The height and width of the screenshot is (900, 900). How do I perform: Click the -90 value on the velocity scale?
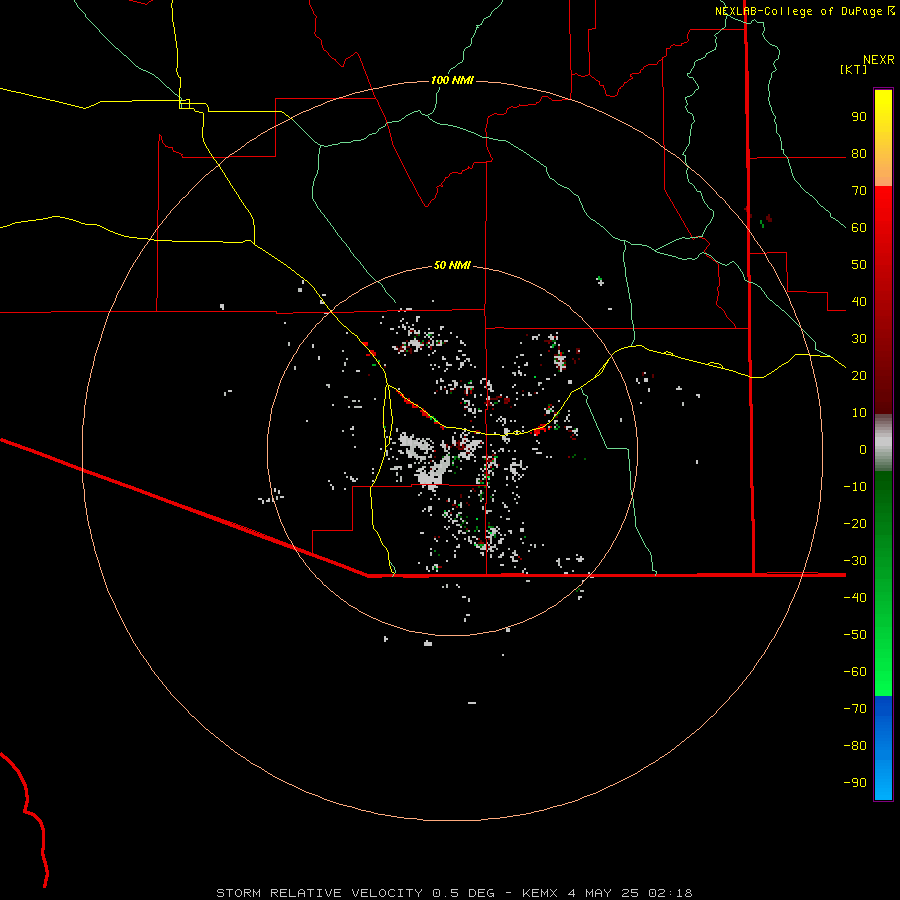click(855, 782)
